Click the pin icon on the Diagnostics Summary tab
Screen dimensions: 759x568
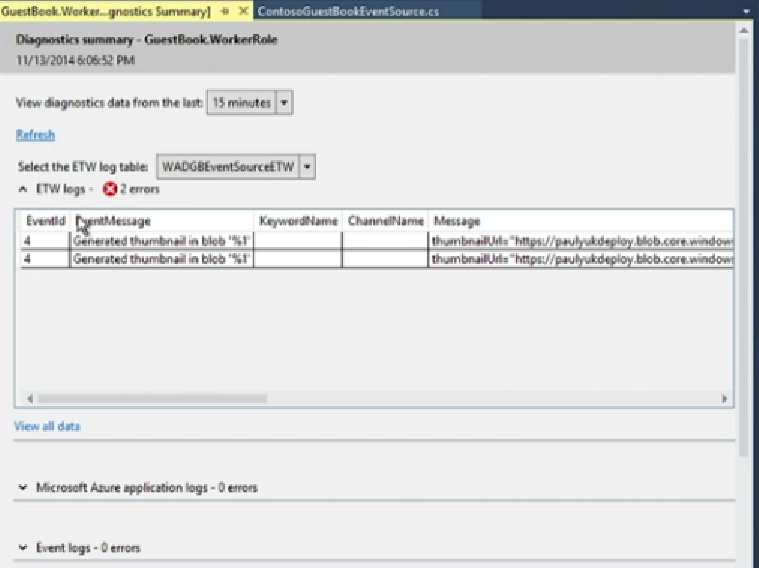coord(224,11)
